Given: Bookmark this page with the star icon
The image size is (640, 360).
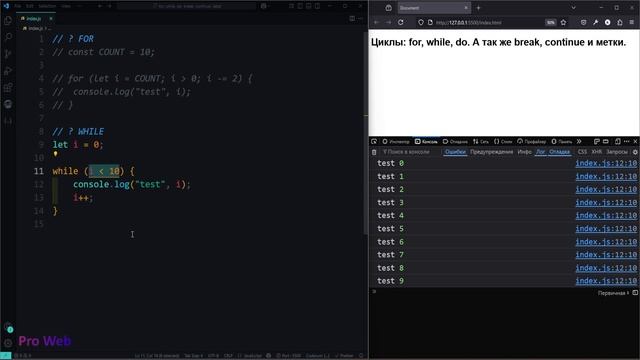Looking at the screenshot, I should tap(563, 22).
